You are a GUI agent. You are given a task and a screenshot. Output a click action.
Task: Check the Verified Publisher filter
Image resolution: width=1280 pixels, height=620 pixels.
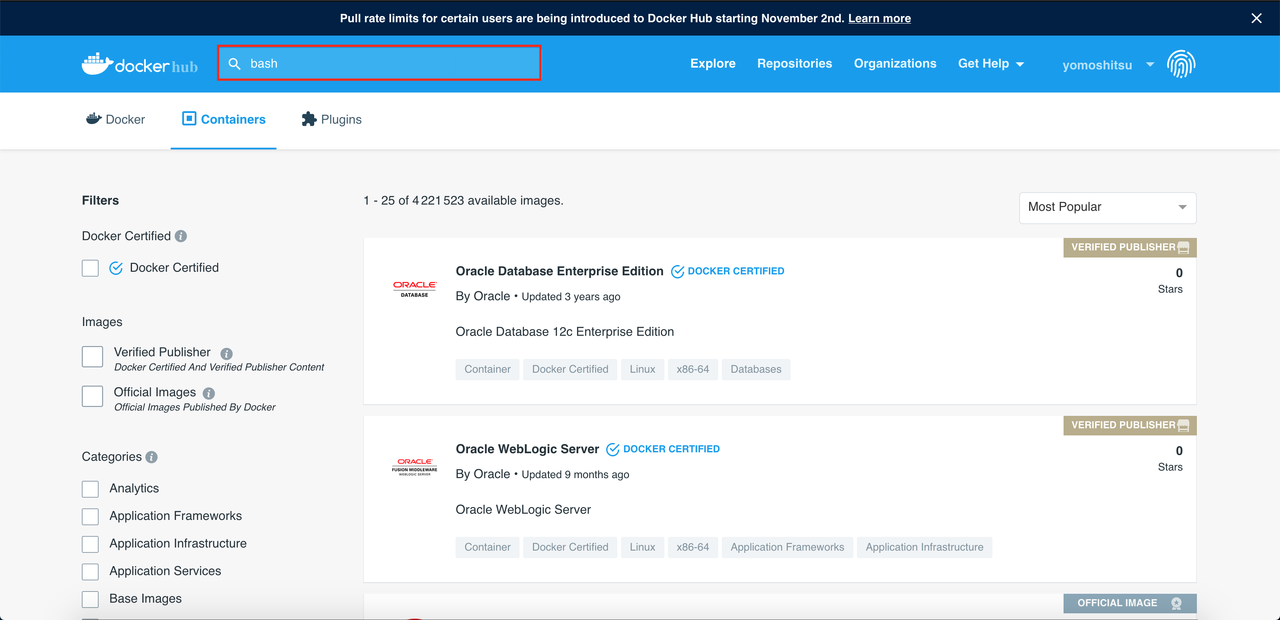pyautogui.click(x=92, y=356)
